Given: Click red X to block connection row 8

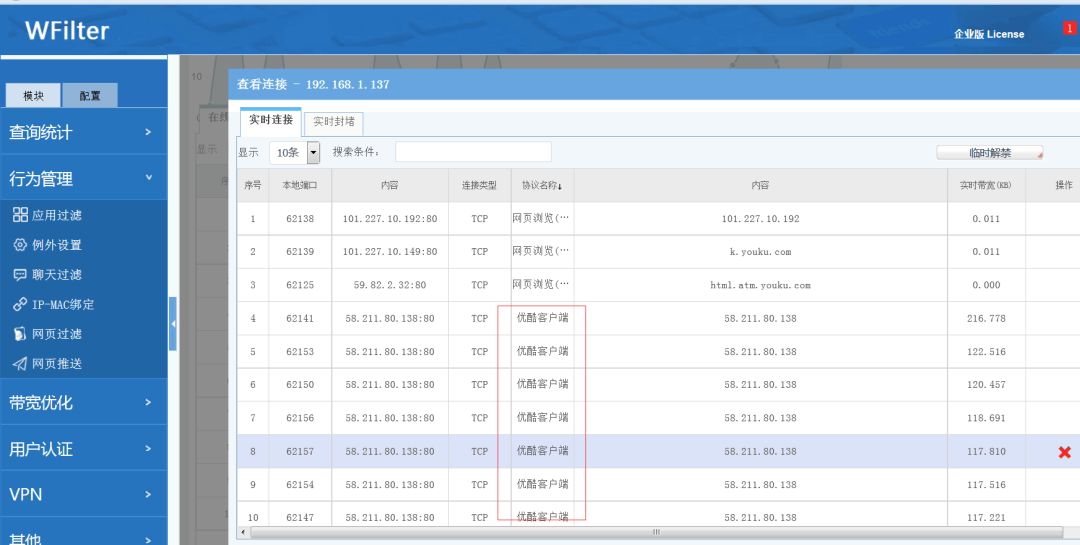Looking at the screenshot, I should pos(1064,452).
